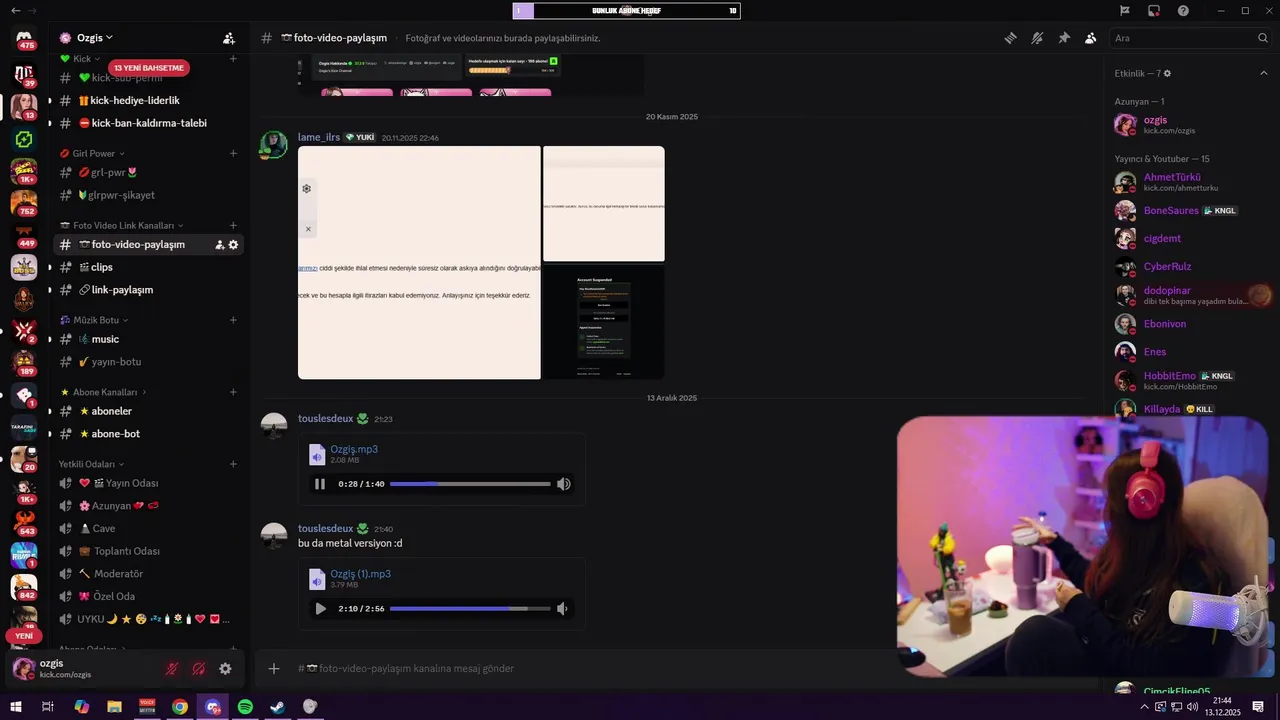1280x720 pixels.
Task: Open member BoneSaures profile
Action: [x=1190, y=211]
